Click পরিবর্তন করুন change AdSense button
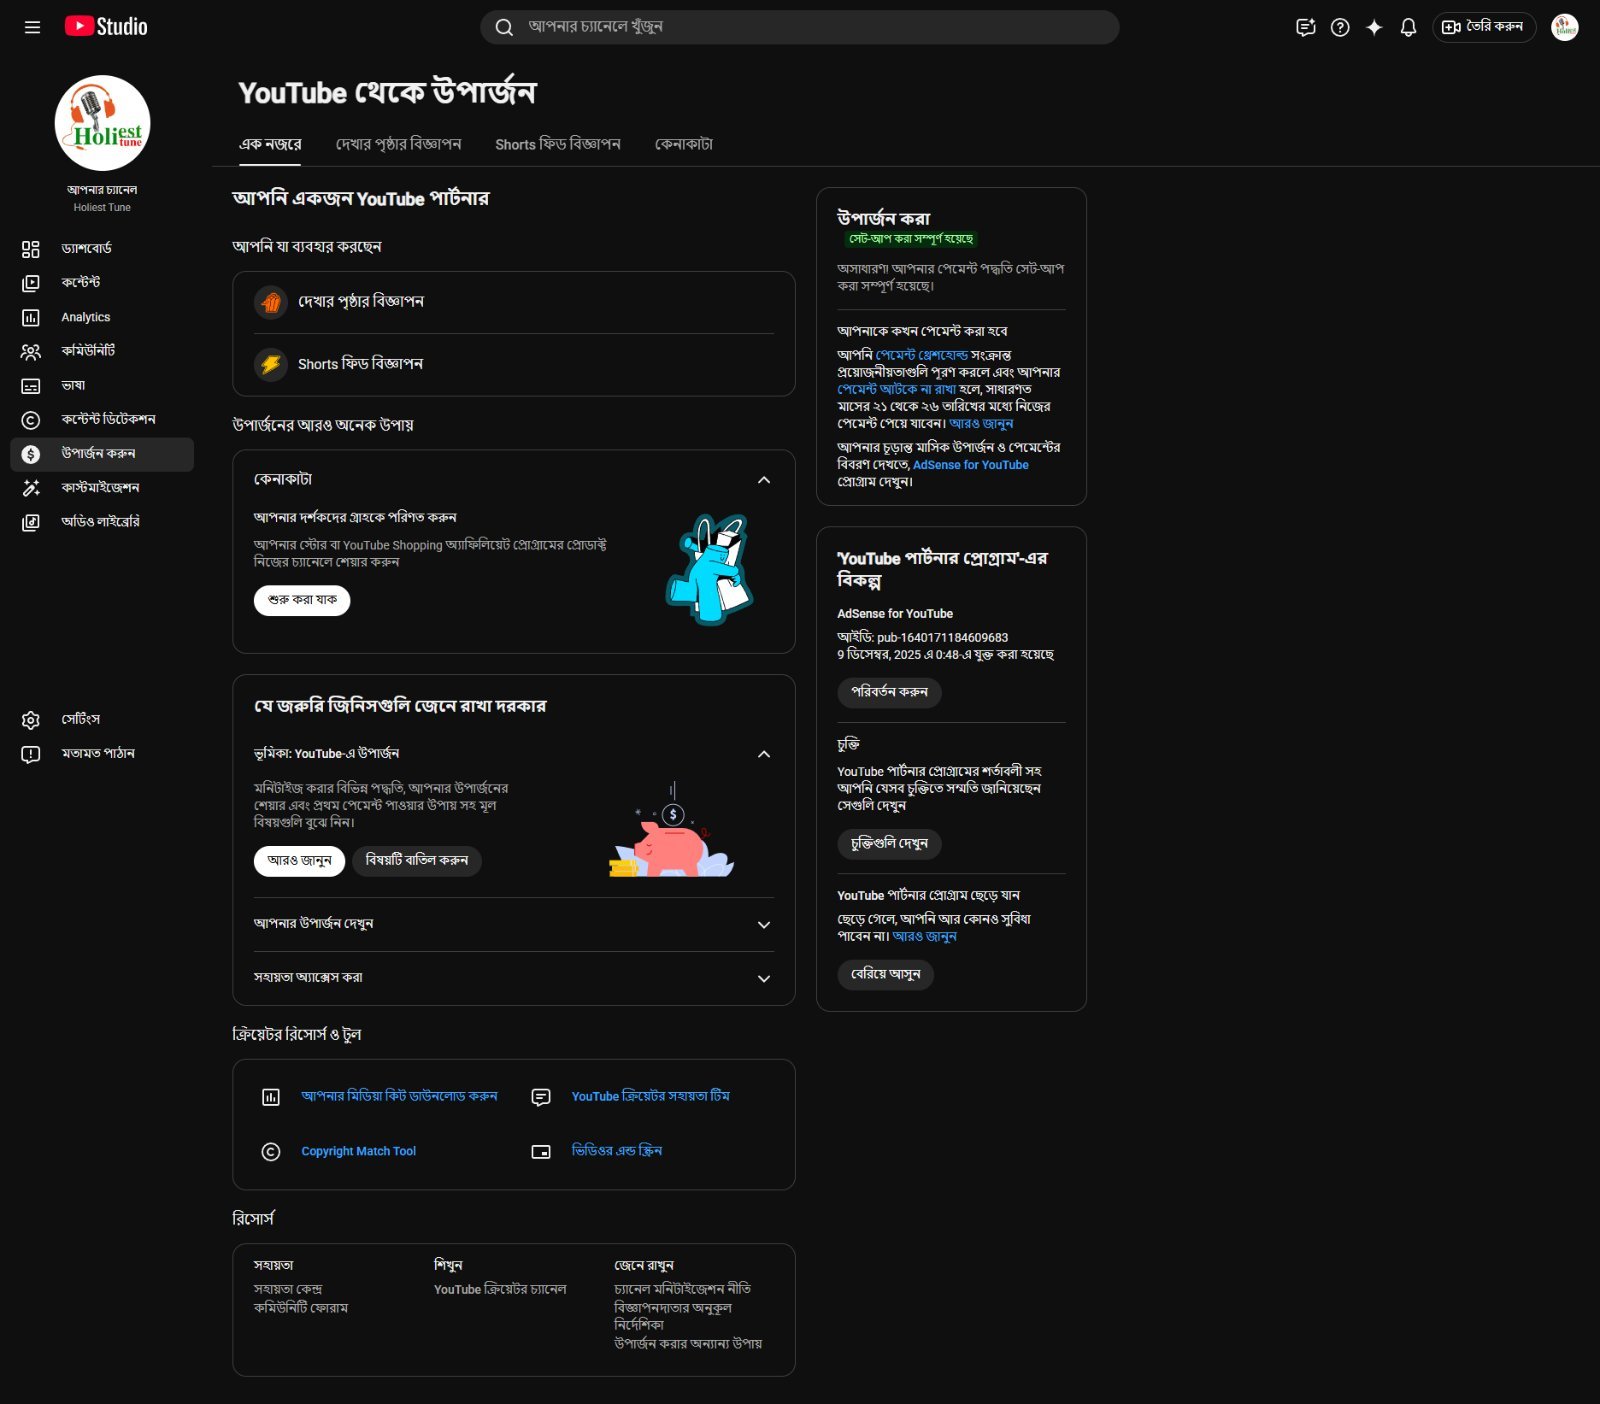The image size is (1600, 1404). pyautogui.click(x=889, y=692)
